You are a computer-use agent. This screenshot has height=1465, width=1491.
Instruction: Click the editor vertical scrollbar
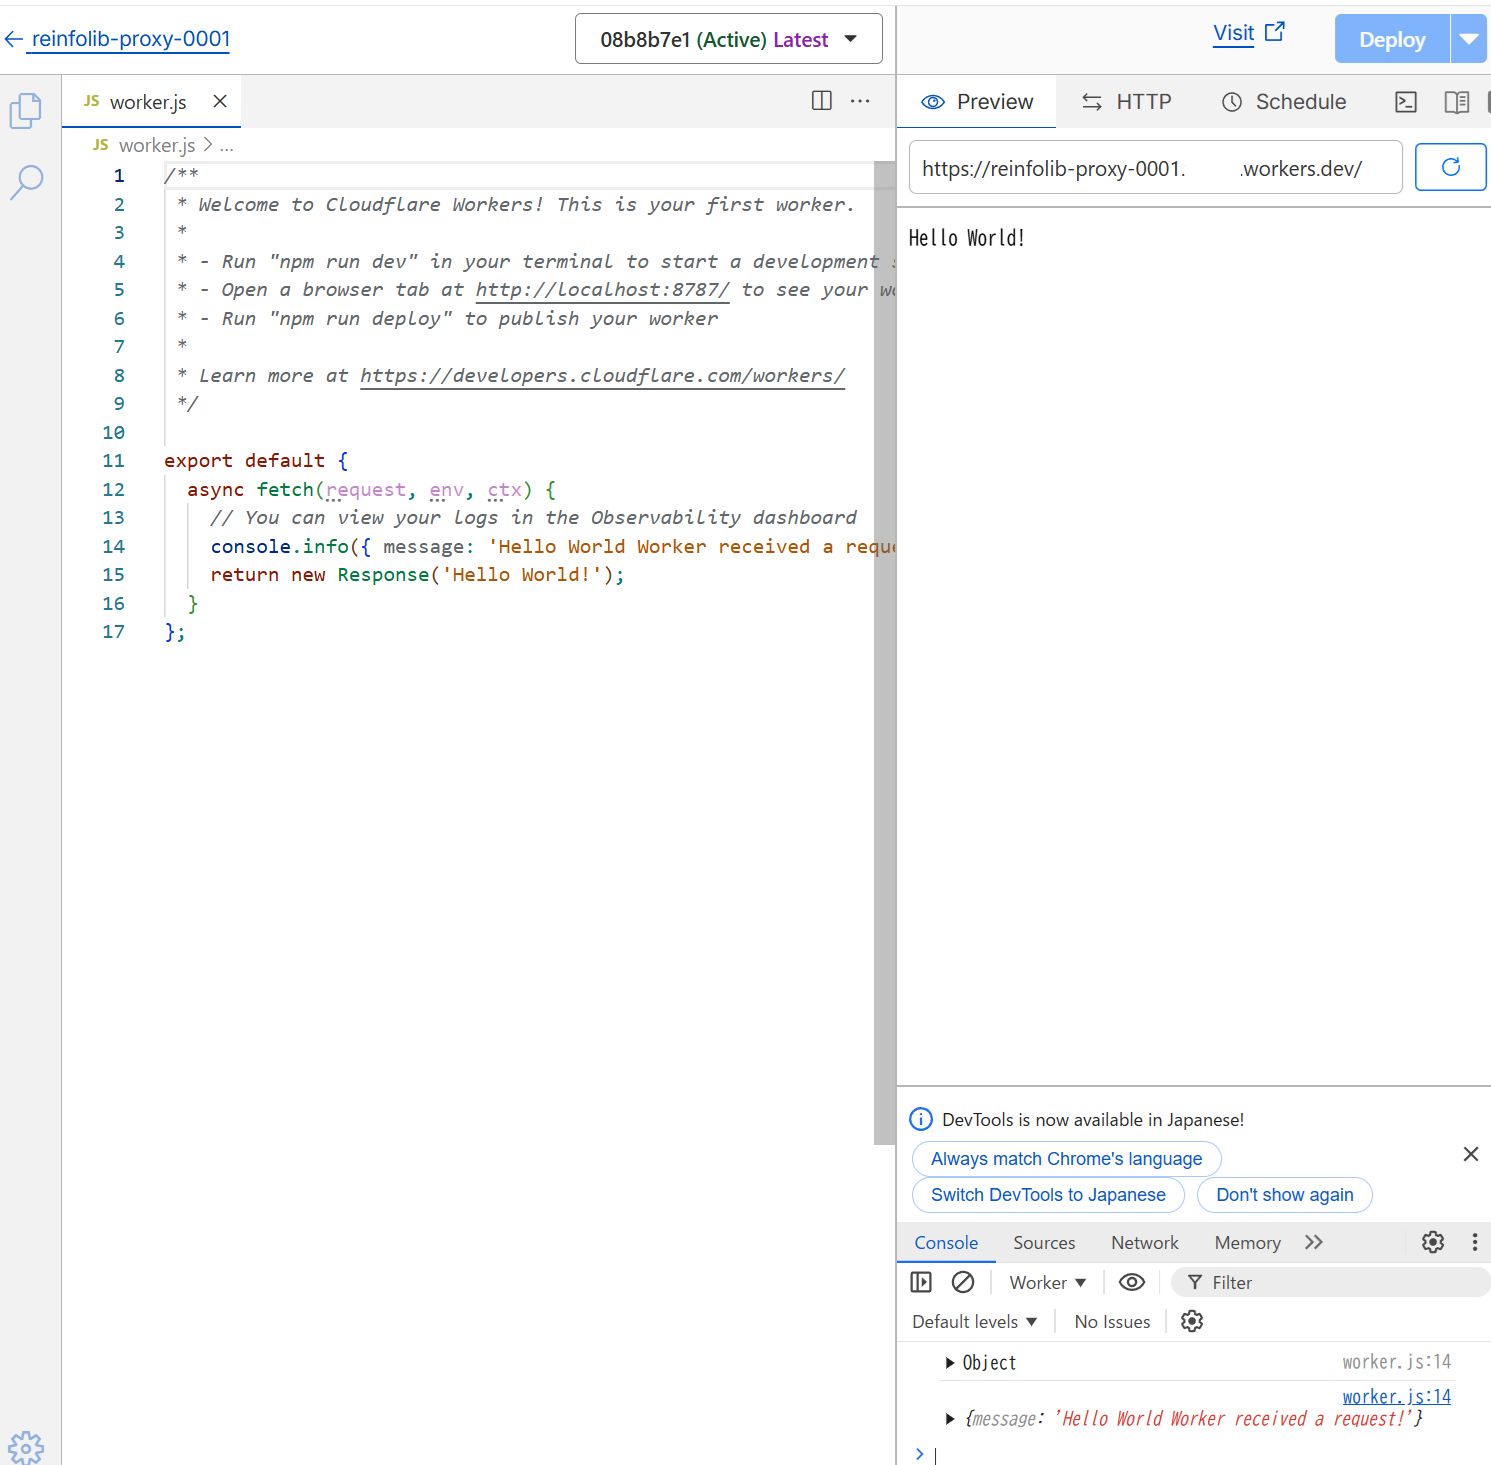pos(884,652)
